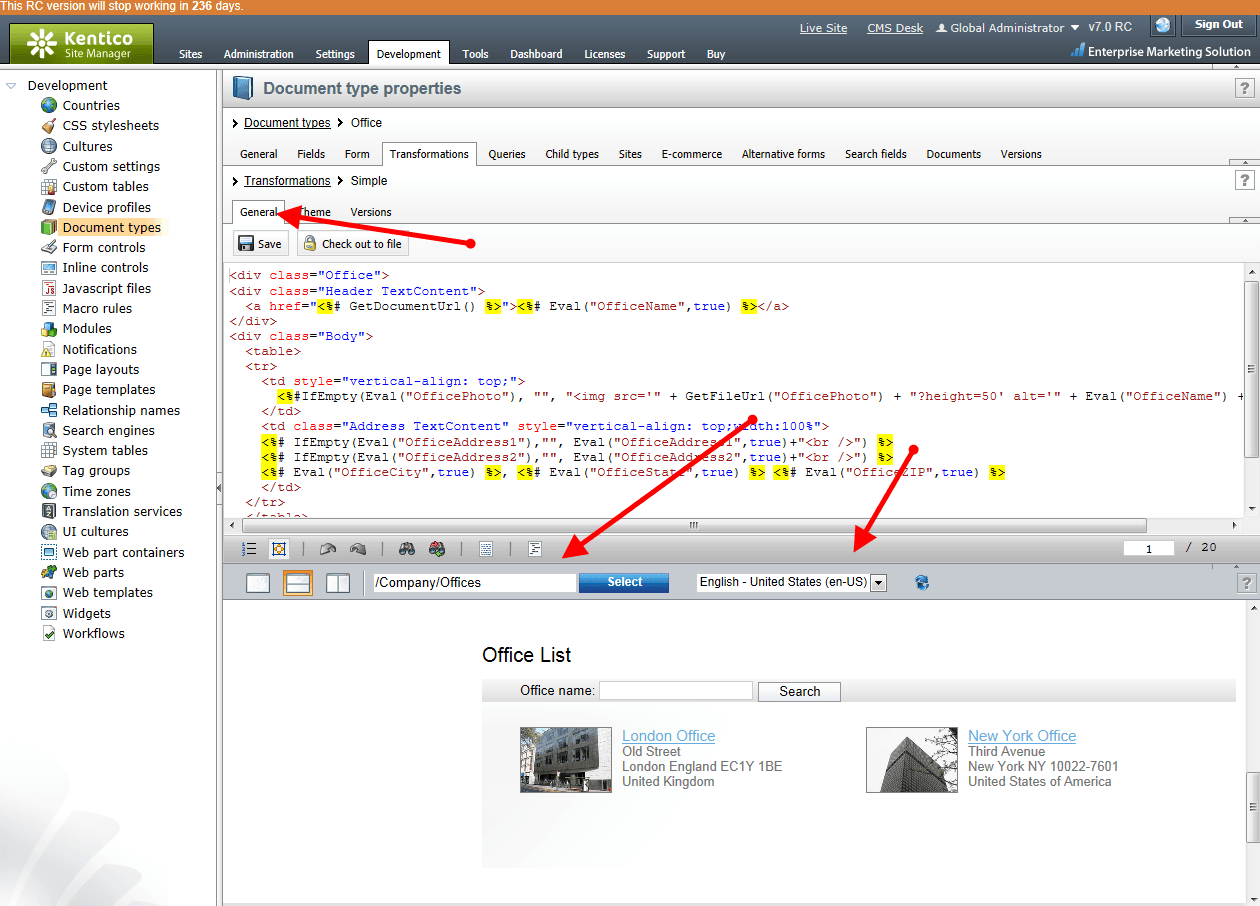The height and width of the screenshot is (906, 1260).
Task: Switch to the Theme sub-tab of the transformation
Action: [316, 212]
